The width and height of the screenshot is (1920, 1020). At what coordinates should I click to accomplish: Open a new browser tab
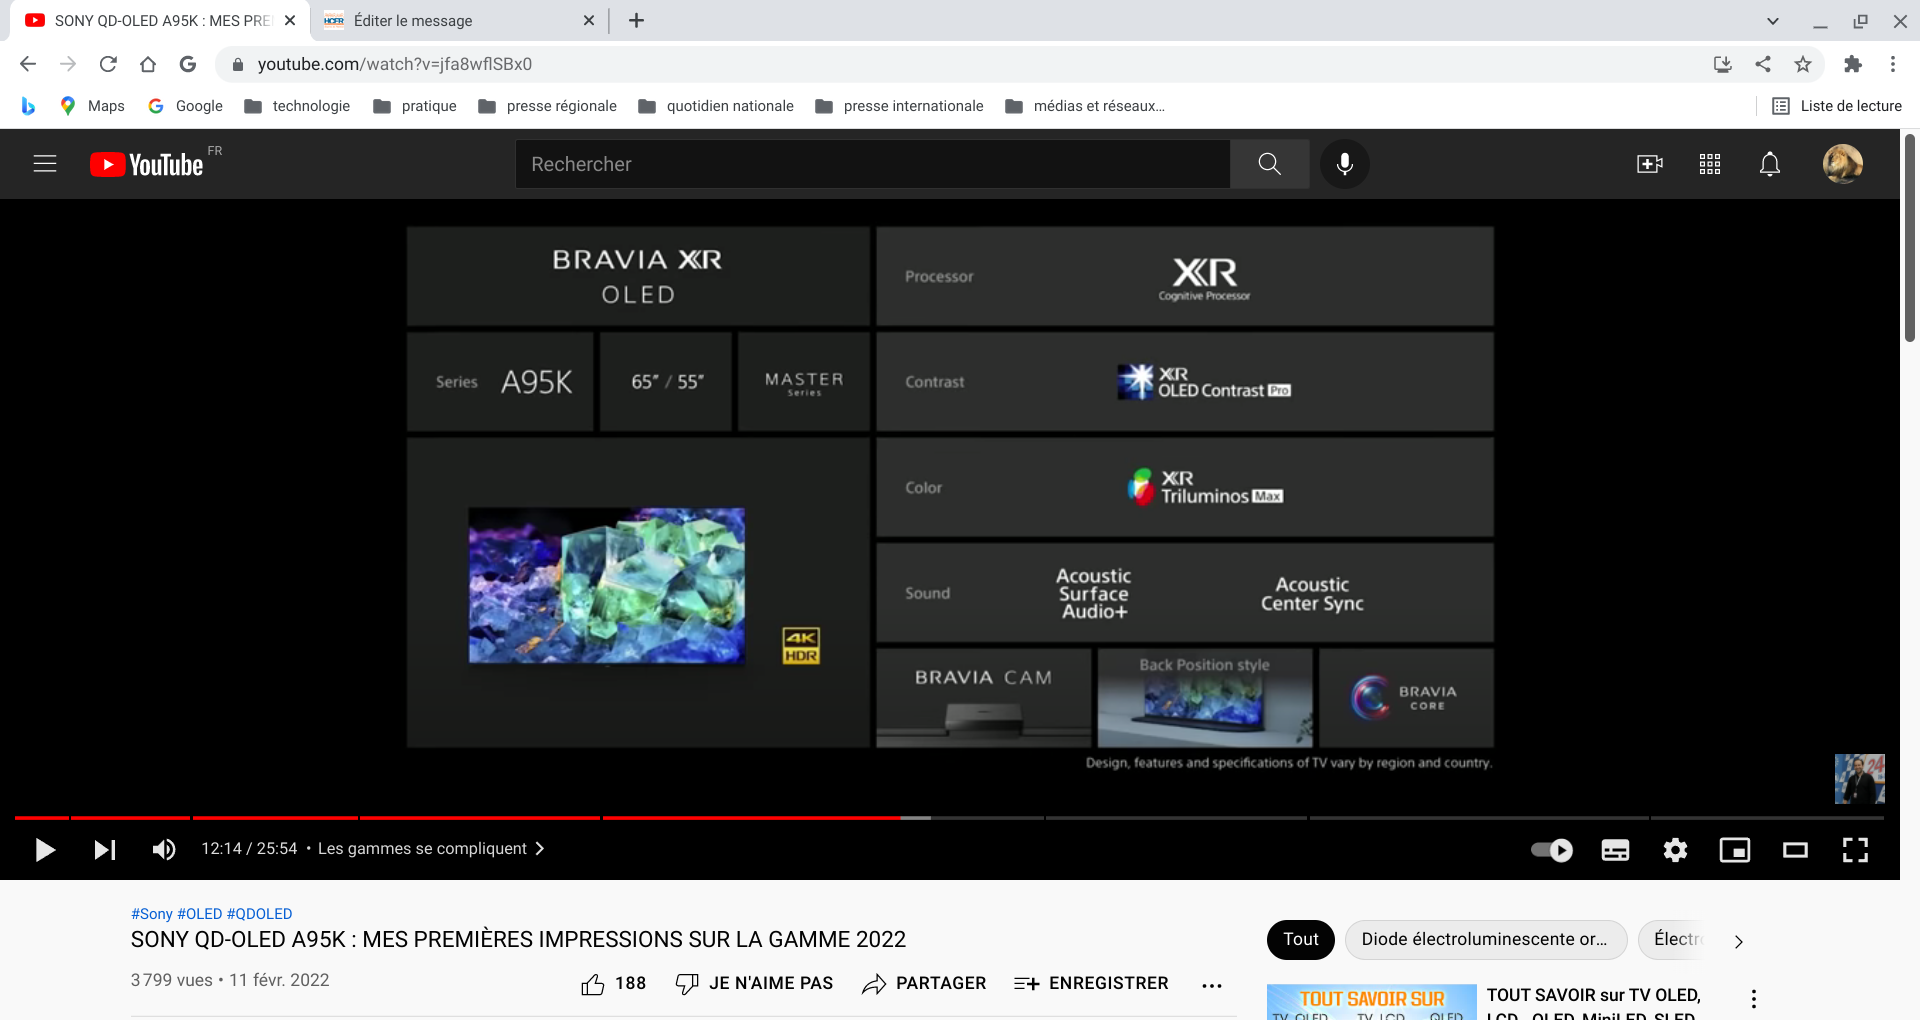636,20
